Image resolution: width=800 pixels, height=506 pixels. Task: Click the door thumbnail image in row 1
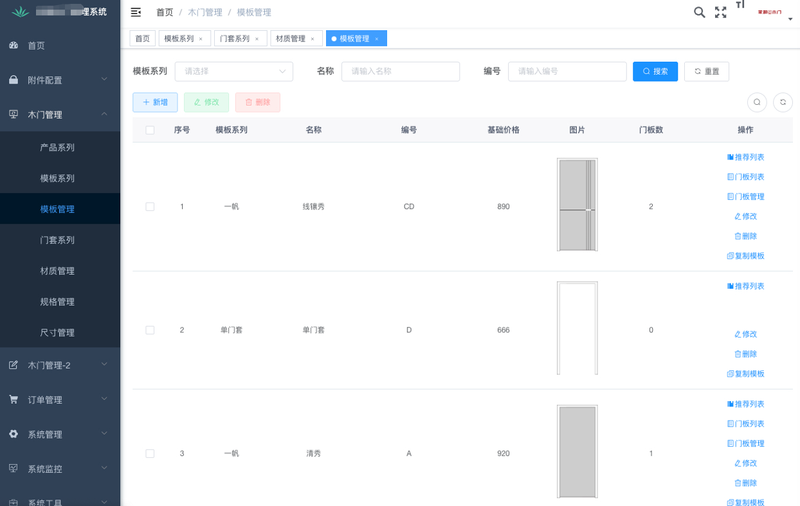click(x=577, y=205)
